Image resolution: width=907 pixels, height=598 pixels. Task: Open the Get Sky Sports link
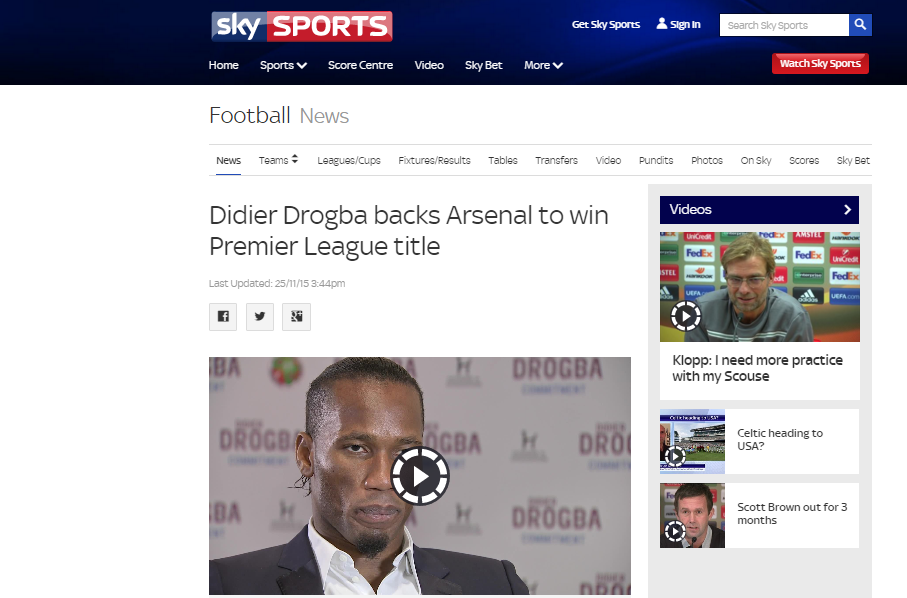tap(606, 24)
